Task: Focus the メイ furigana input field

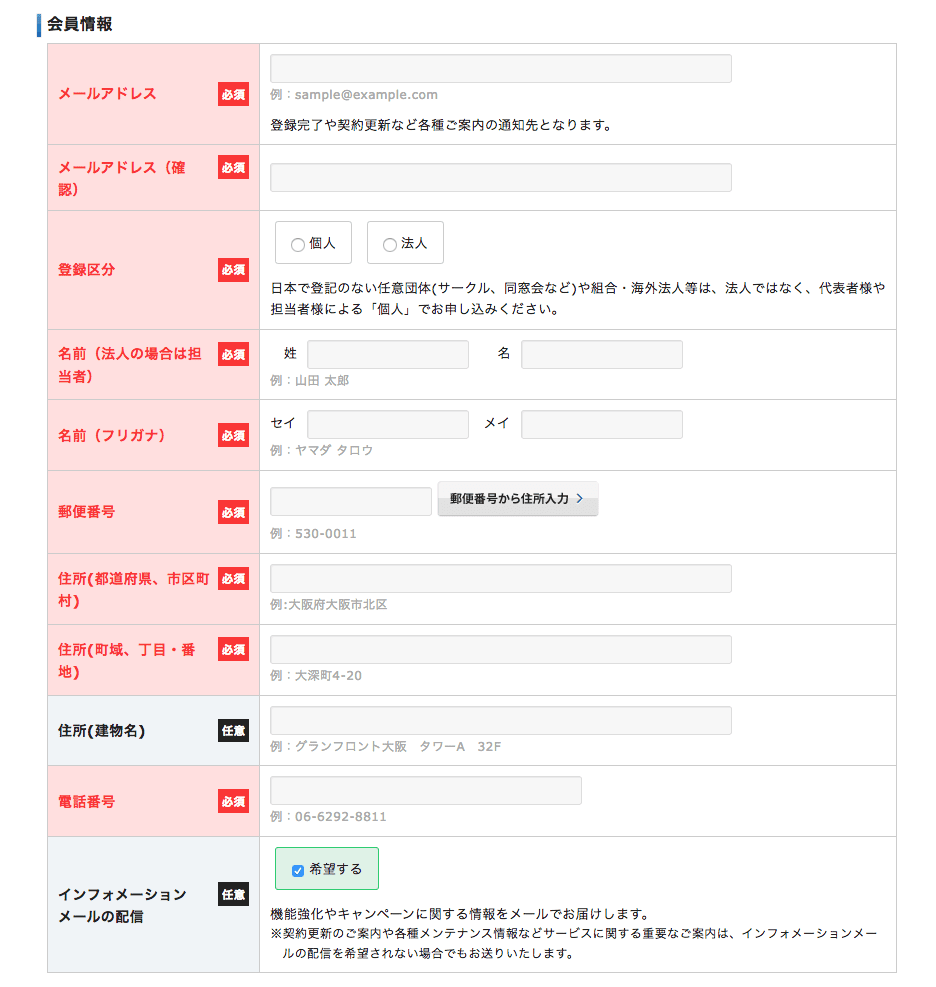Action: tap(602, 424)
